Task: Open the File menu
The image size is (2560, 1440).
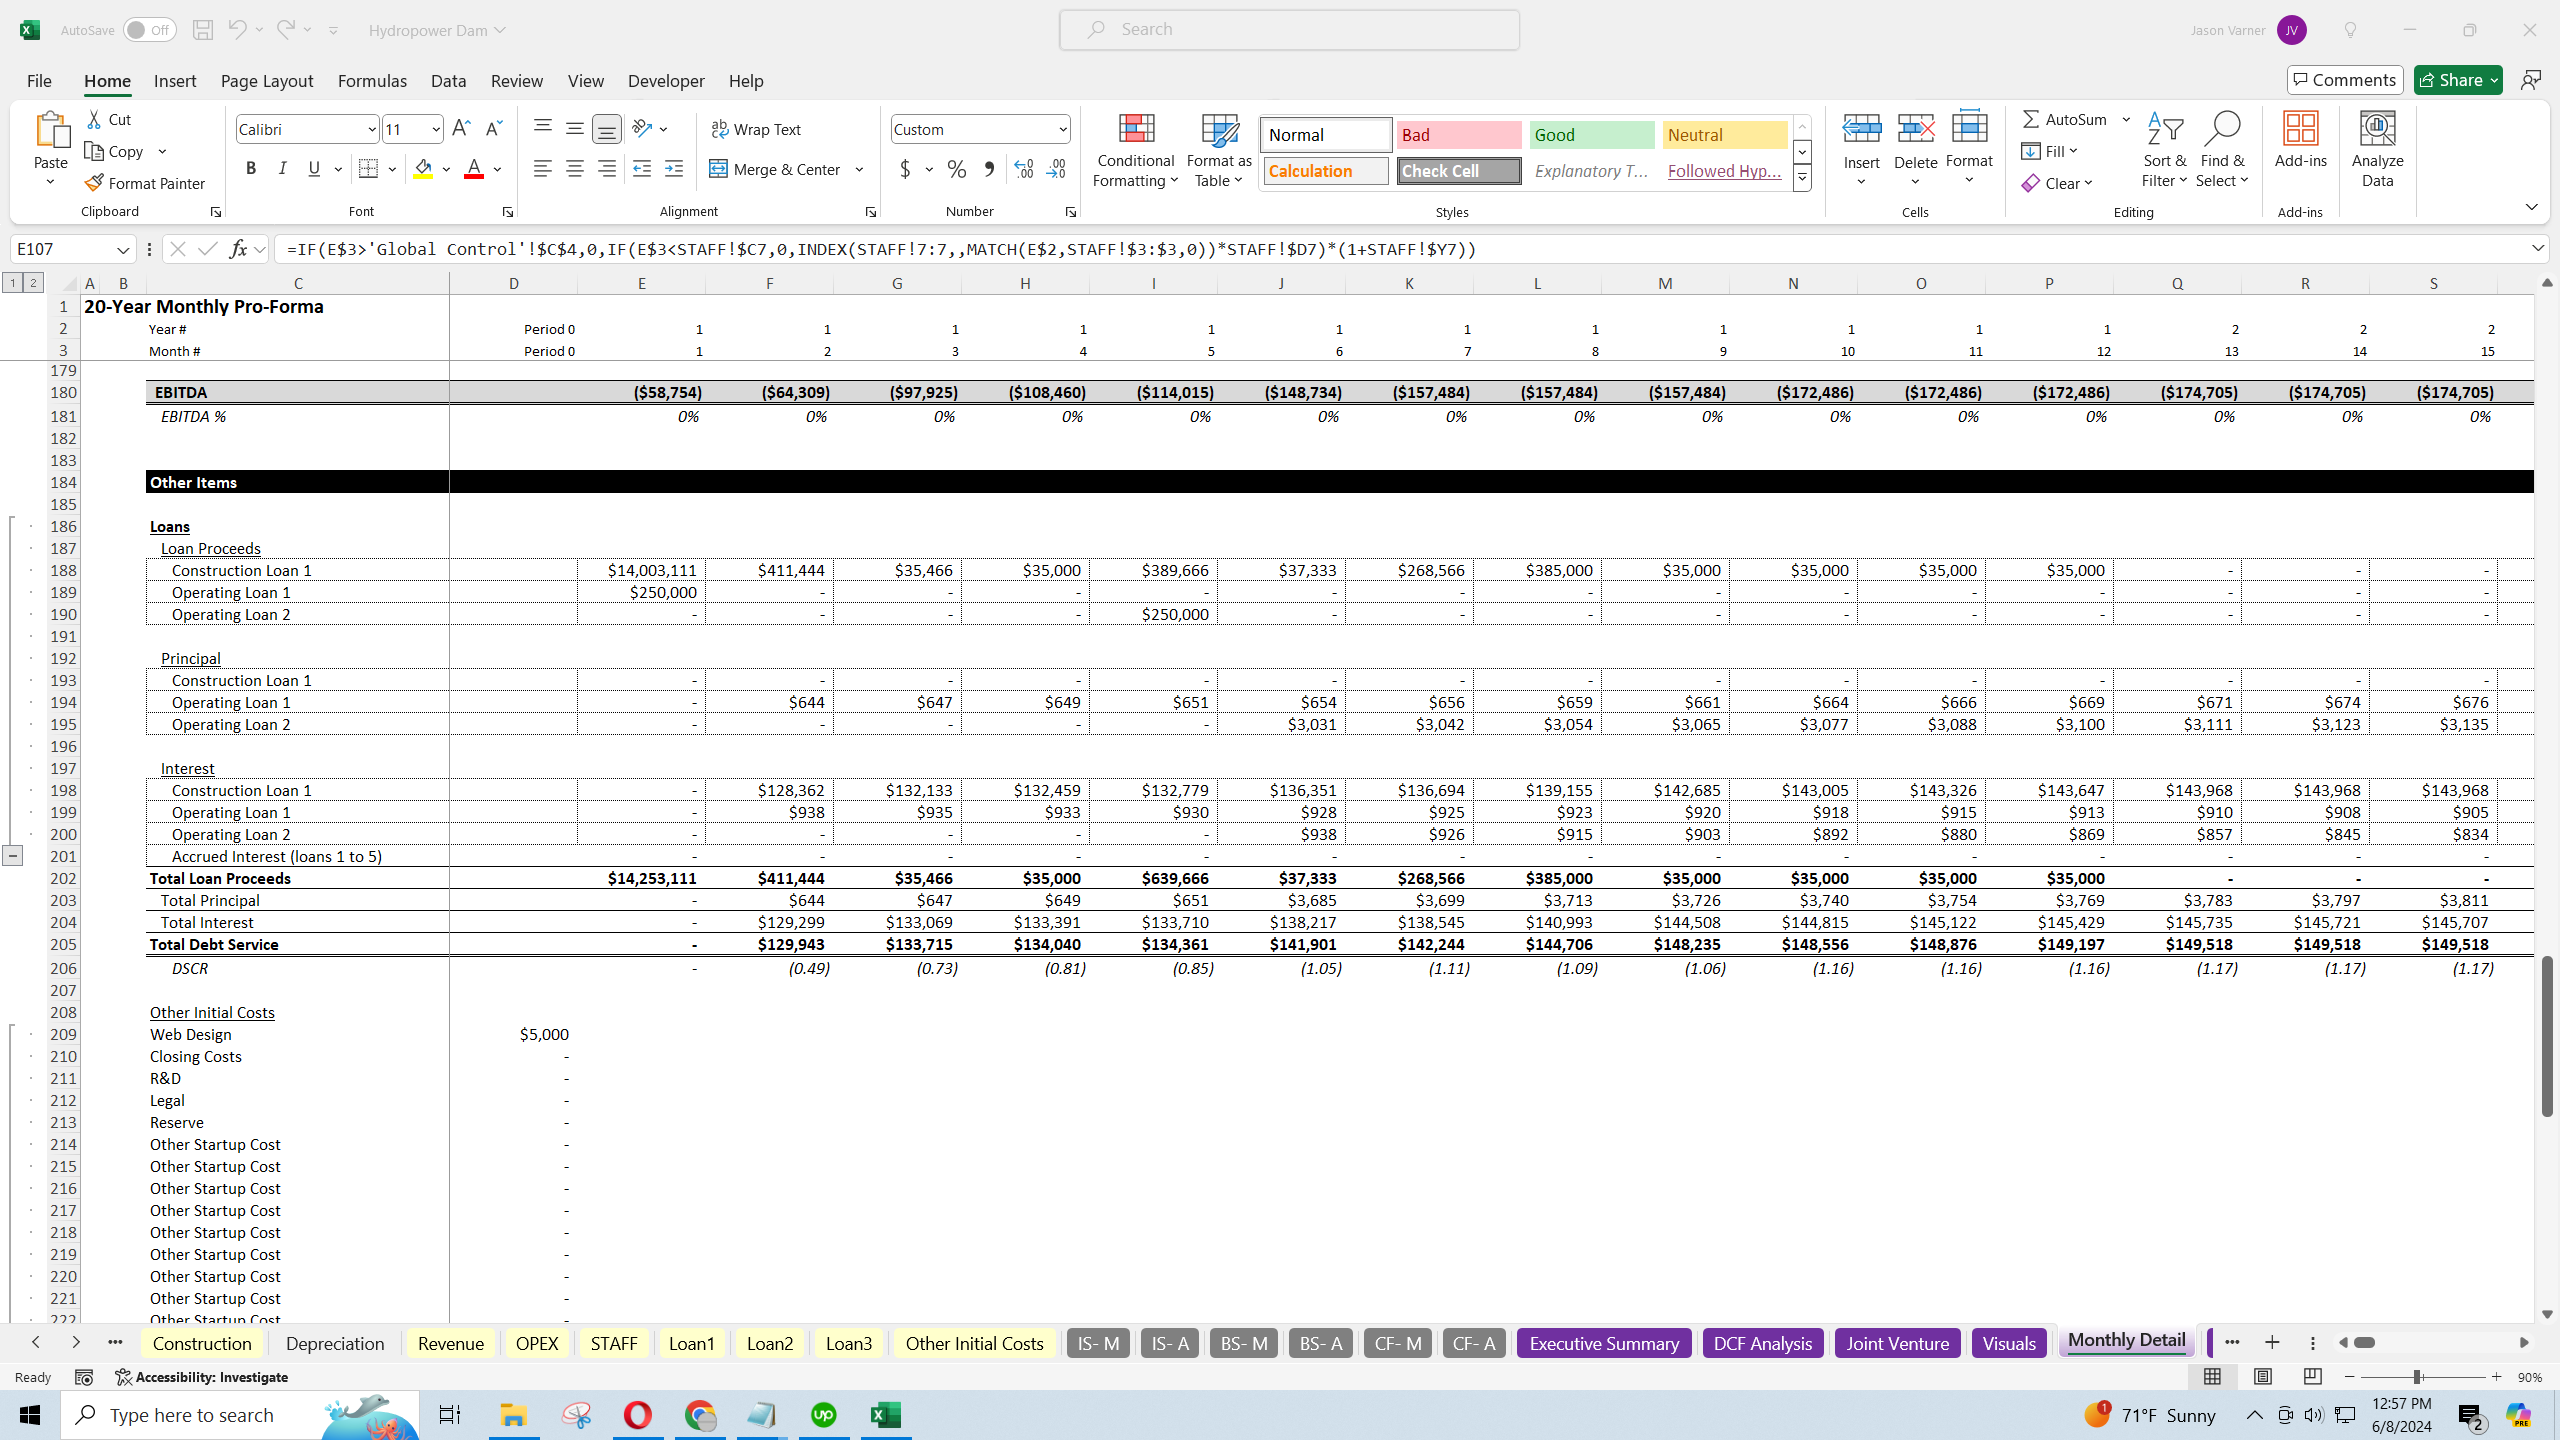Action: point(39,81)
